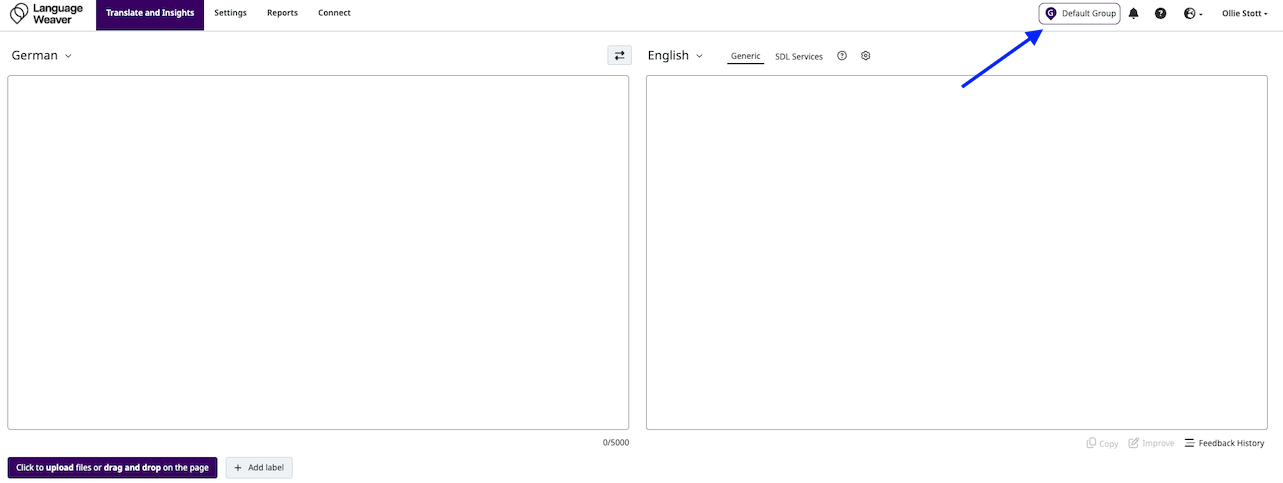The width and height of the screenshot is (1283, 483).
Task: Open the globe language menu
Action: (1191, 14)
